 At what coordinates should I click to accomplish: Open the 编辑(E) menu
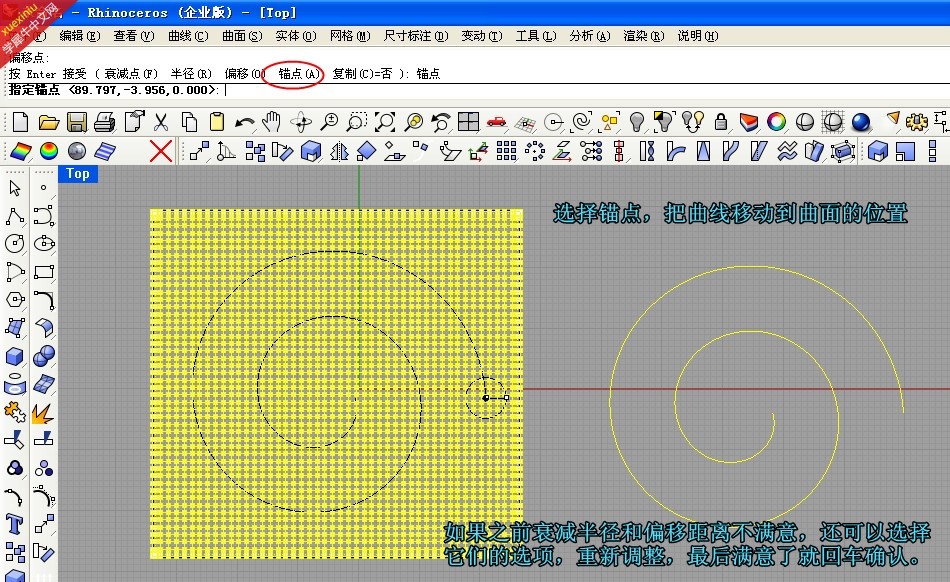80,36
